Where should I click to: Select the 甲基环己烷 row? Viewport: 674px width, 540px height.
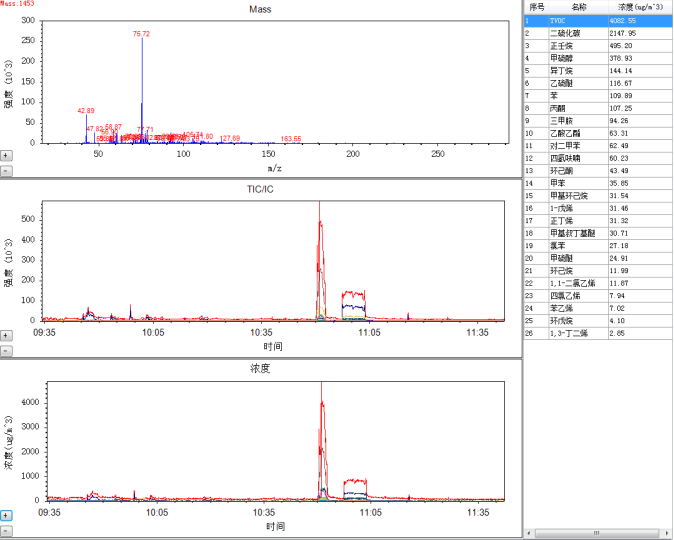[x=598, y=196]
